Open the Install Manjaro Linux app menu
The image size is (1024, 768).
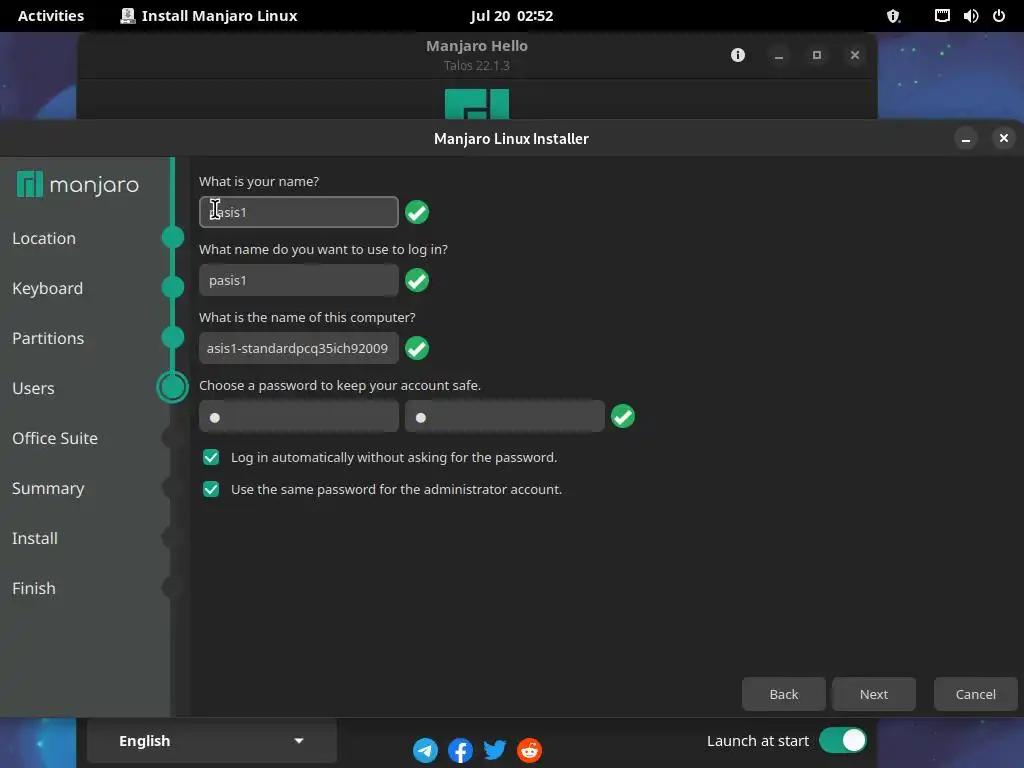209,16
